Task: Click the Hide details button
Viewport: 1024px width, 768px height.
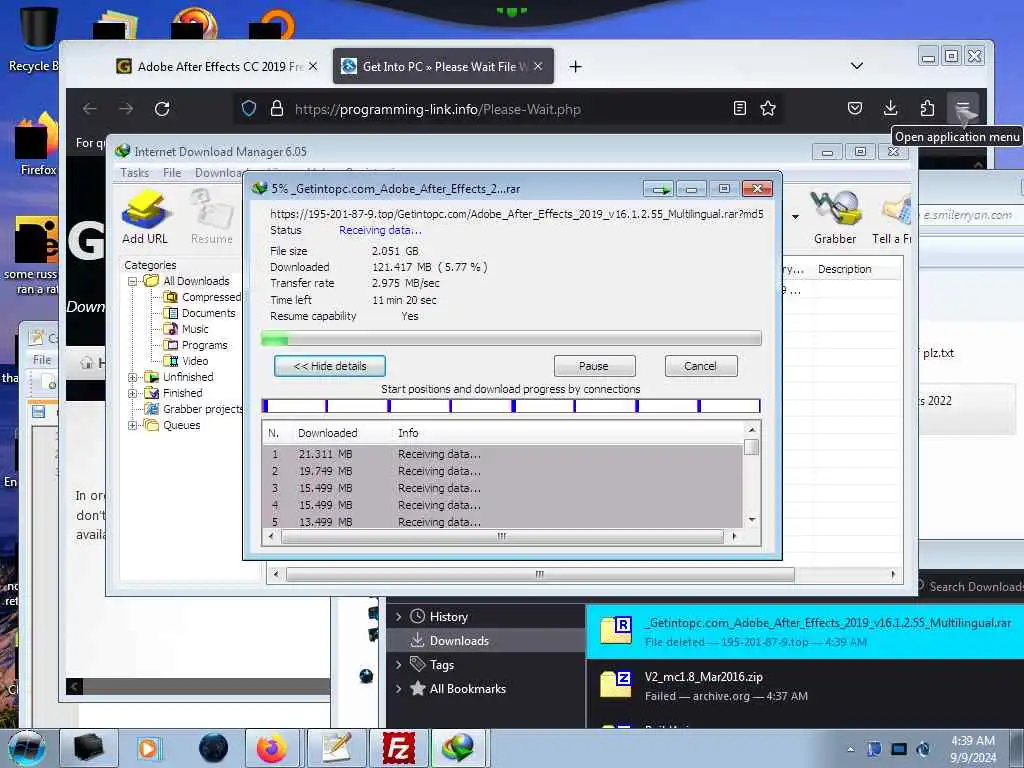Action: [x=330, y=366]
